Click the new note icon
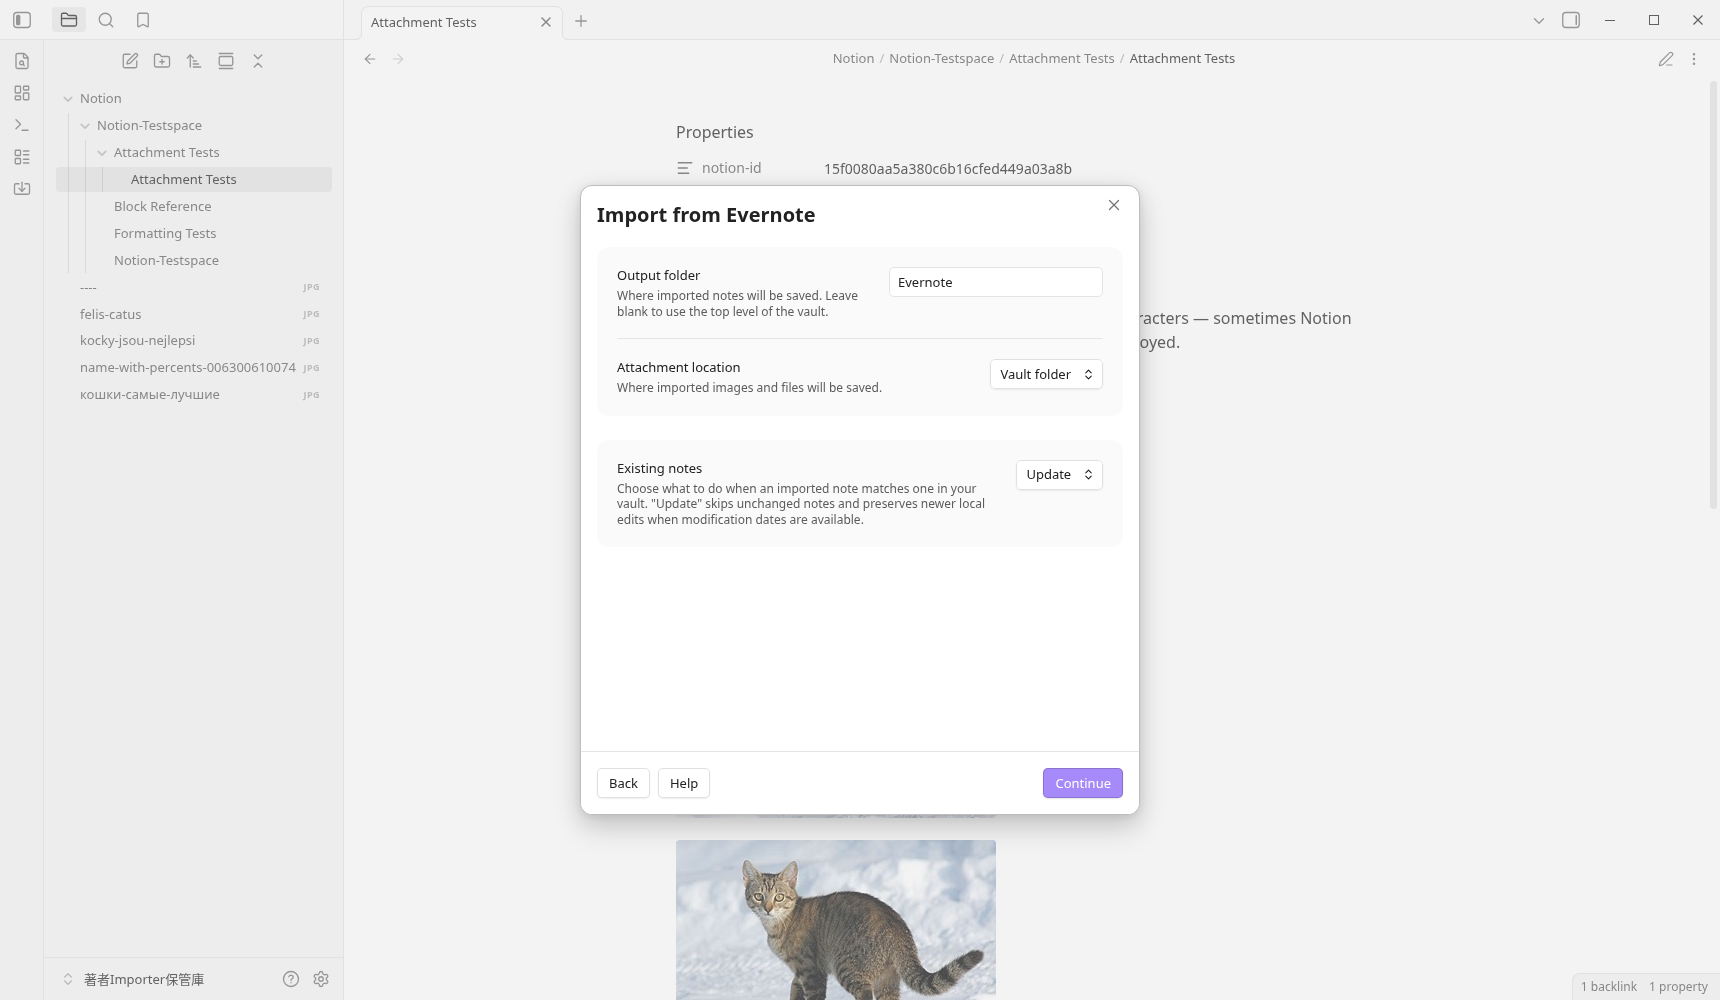 tap(130, 61)
